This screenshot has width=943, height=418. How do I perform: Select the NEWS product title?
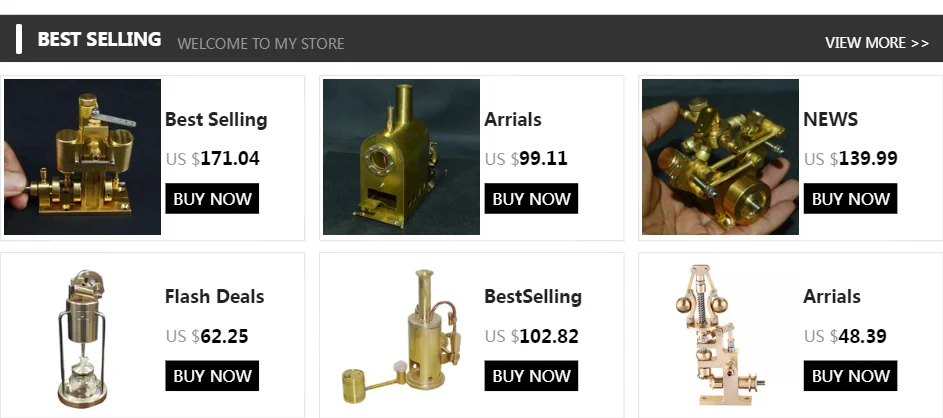point(831,119)
